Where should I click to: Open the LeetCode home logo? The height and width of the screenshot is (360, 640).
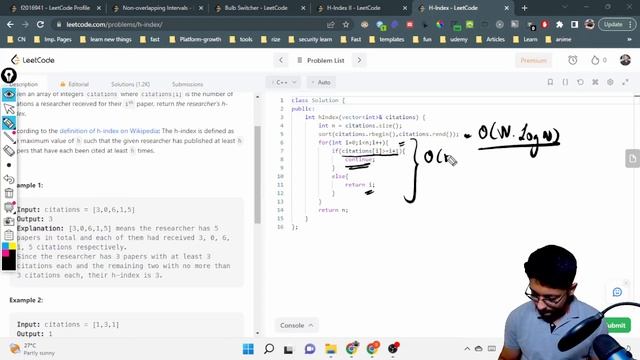click(x=33, y=60)
